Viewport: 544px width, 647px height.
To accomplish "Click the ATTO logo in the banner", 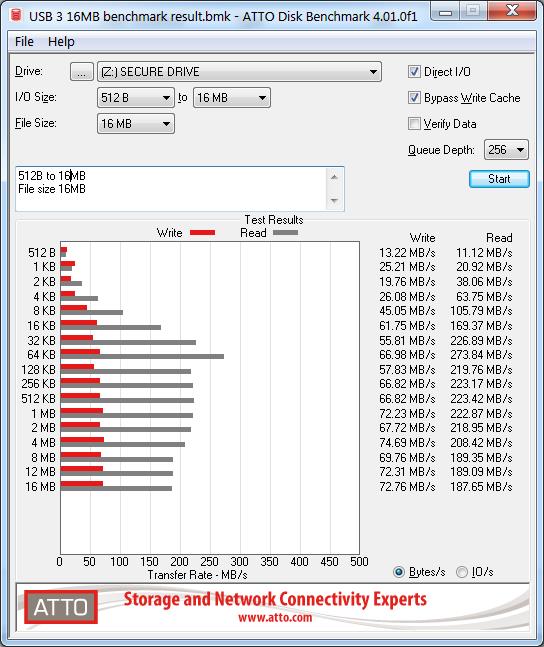I will coord(61,607).
